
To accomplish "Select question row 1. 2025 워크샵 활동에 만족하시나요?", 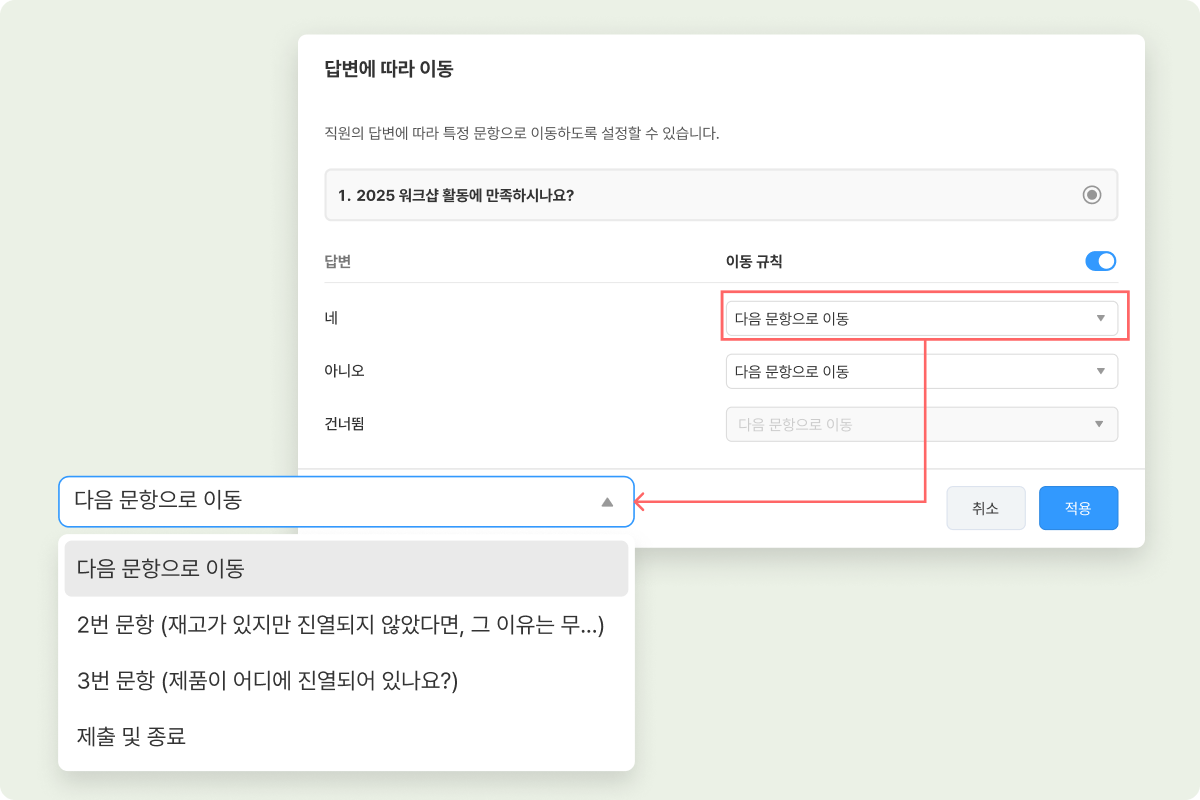I will (721, 194).
